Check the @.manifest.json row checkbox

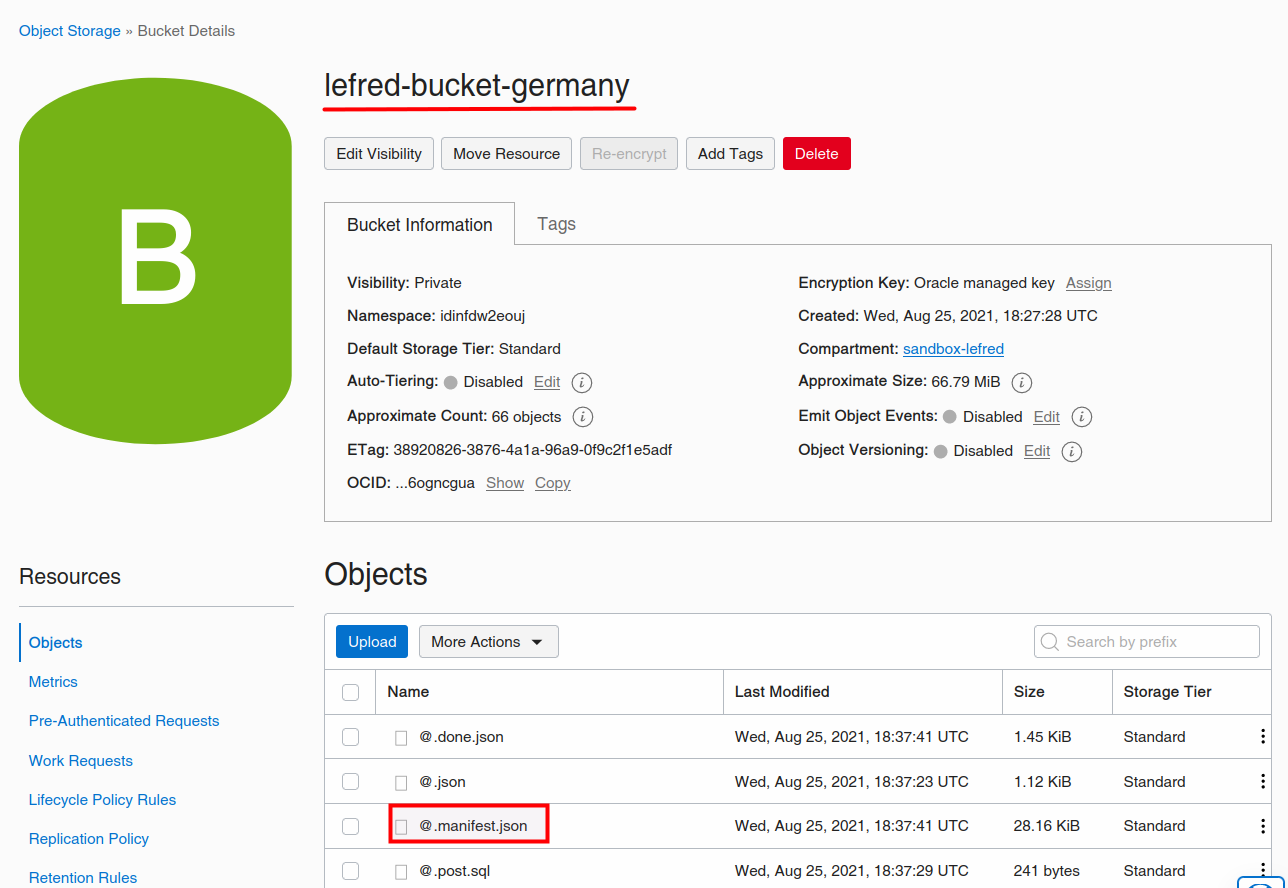coord(350,826)
